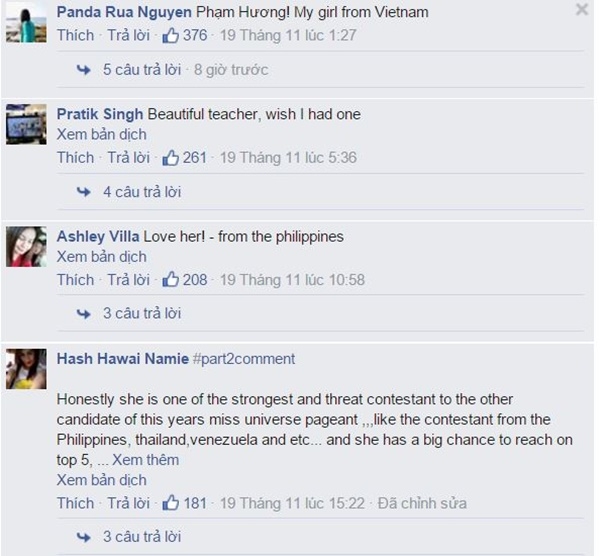Expand 3 câu trả lời under Hash Hawai Namie
This screenshot has height=556, width=600.
pos(142,536)
